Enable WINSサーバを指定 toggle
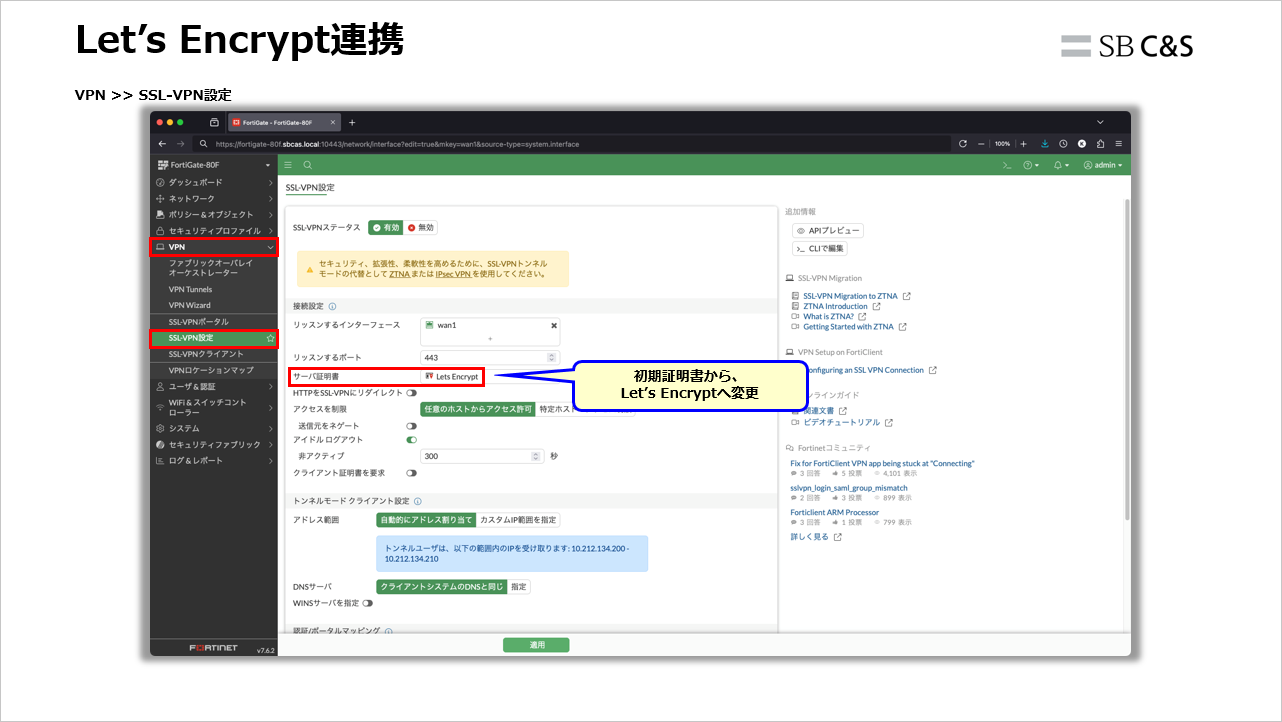The width and height of the screenshot is (1282, 722). point(368,603)
